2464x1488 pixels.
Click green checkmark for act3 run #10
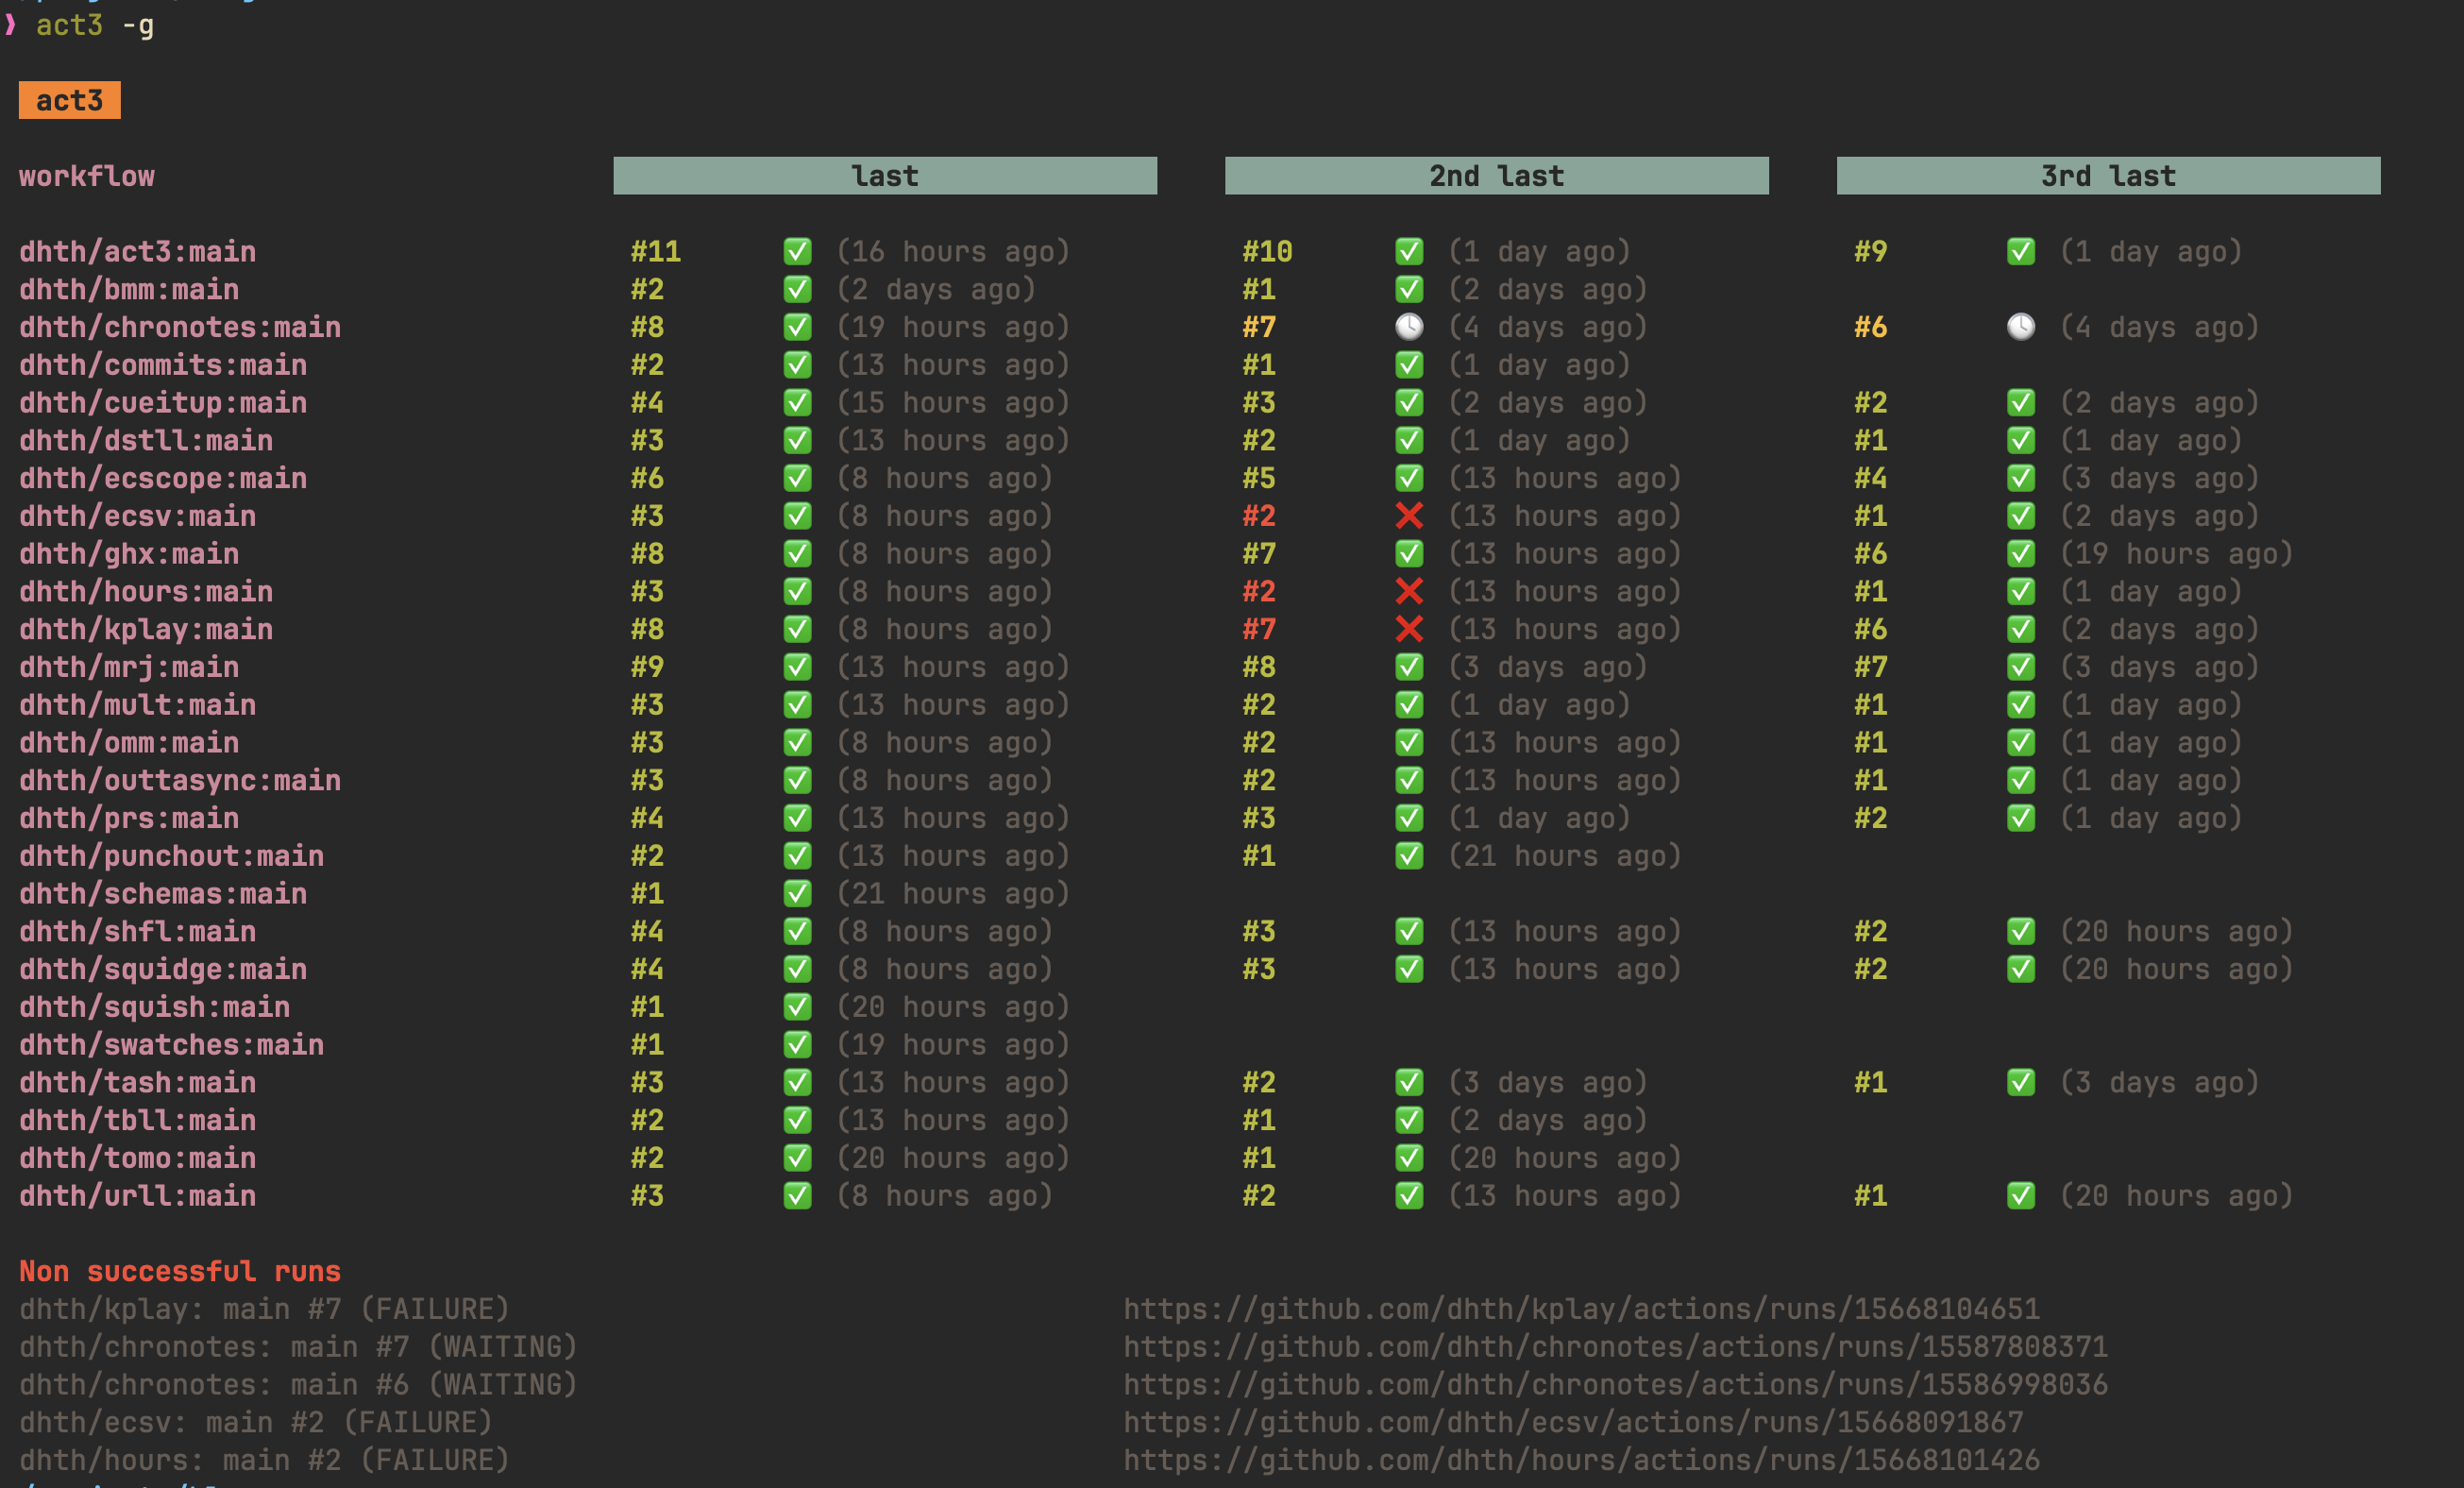1409,251
